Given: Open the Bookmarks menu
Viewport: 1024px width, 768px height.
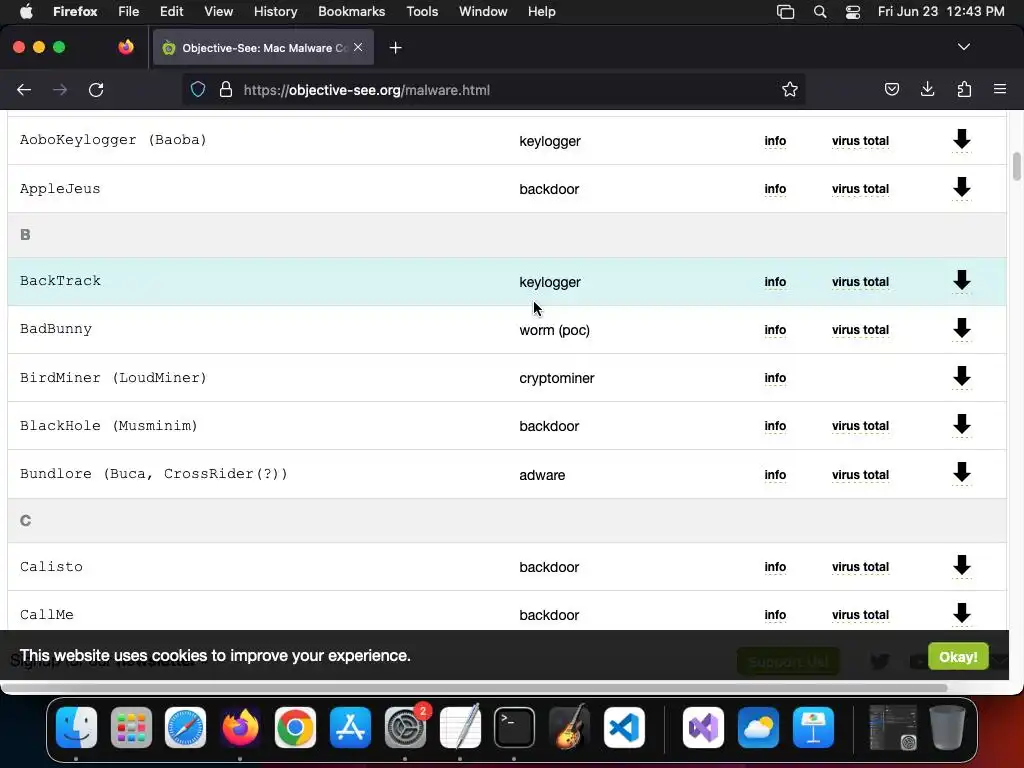Looking at the screenshot, I should [351, 12].
